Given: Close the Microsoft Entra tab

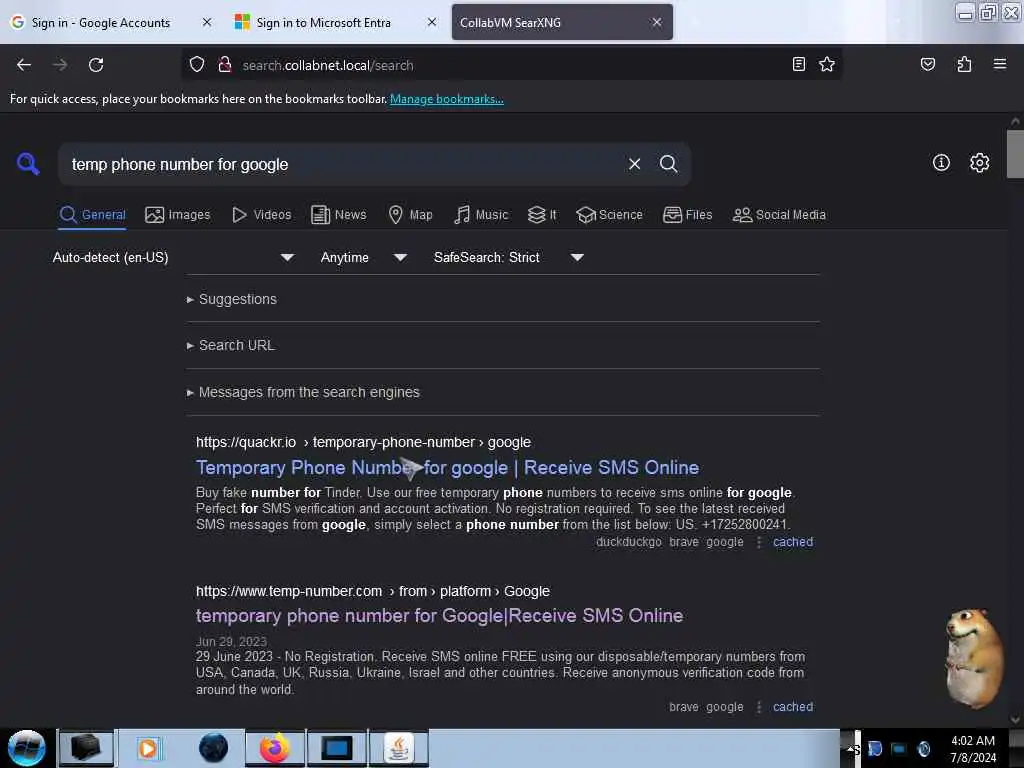Looking at the screenshot, I should (432, 22).
